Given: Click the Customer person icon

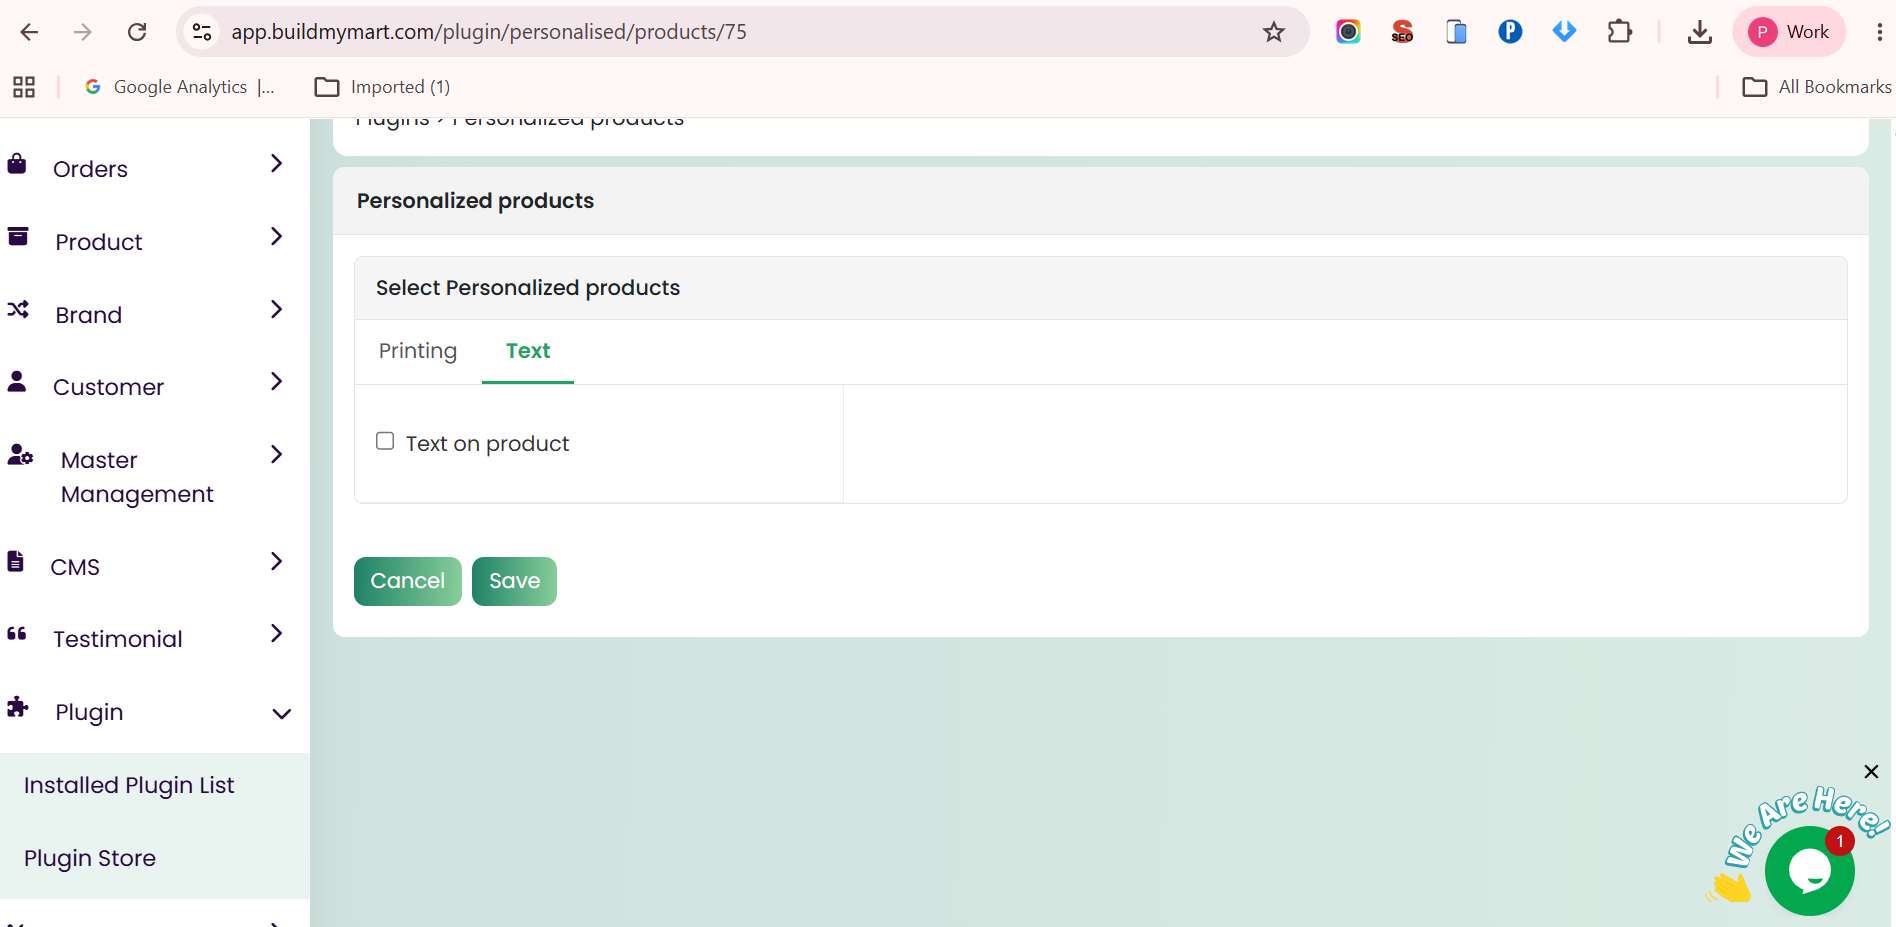Looking at the screenshot, I should (x=17, y=382).
